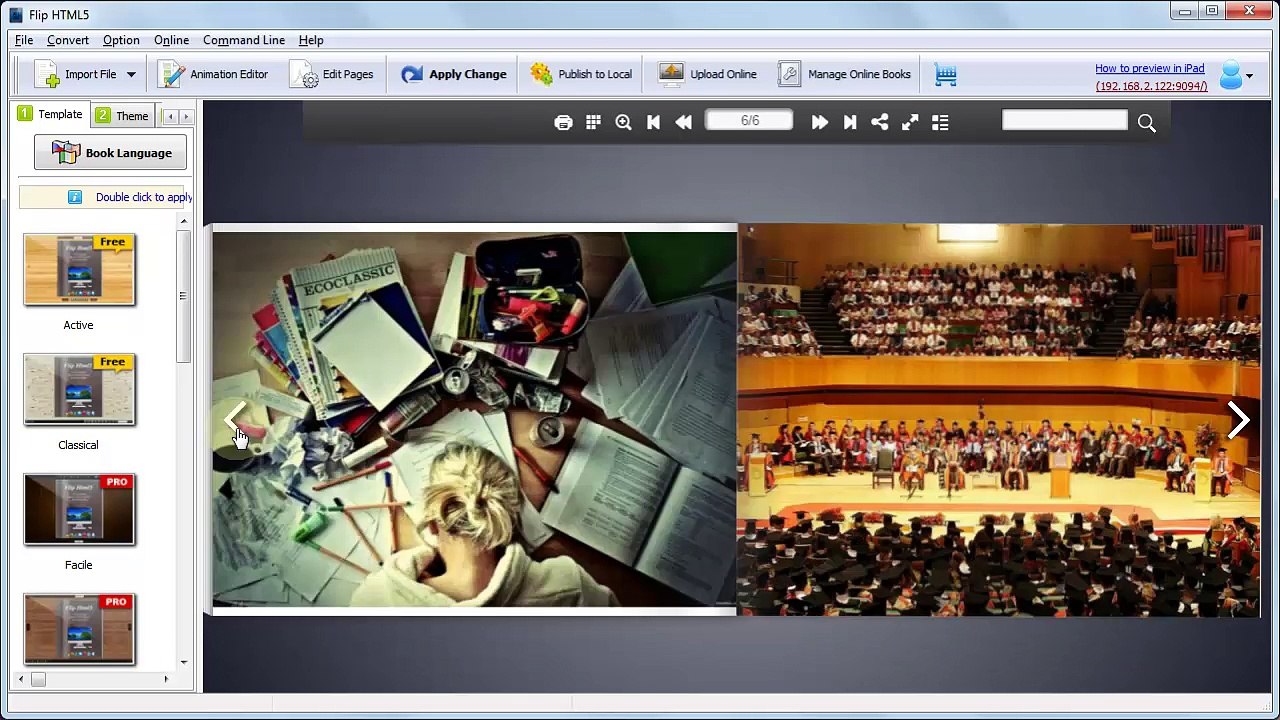The image size is (1280, 720).
Task: Switch to the Template tab
Action: tap(50, 115)
